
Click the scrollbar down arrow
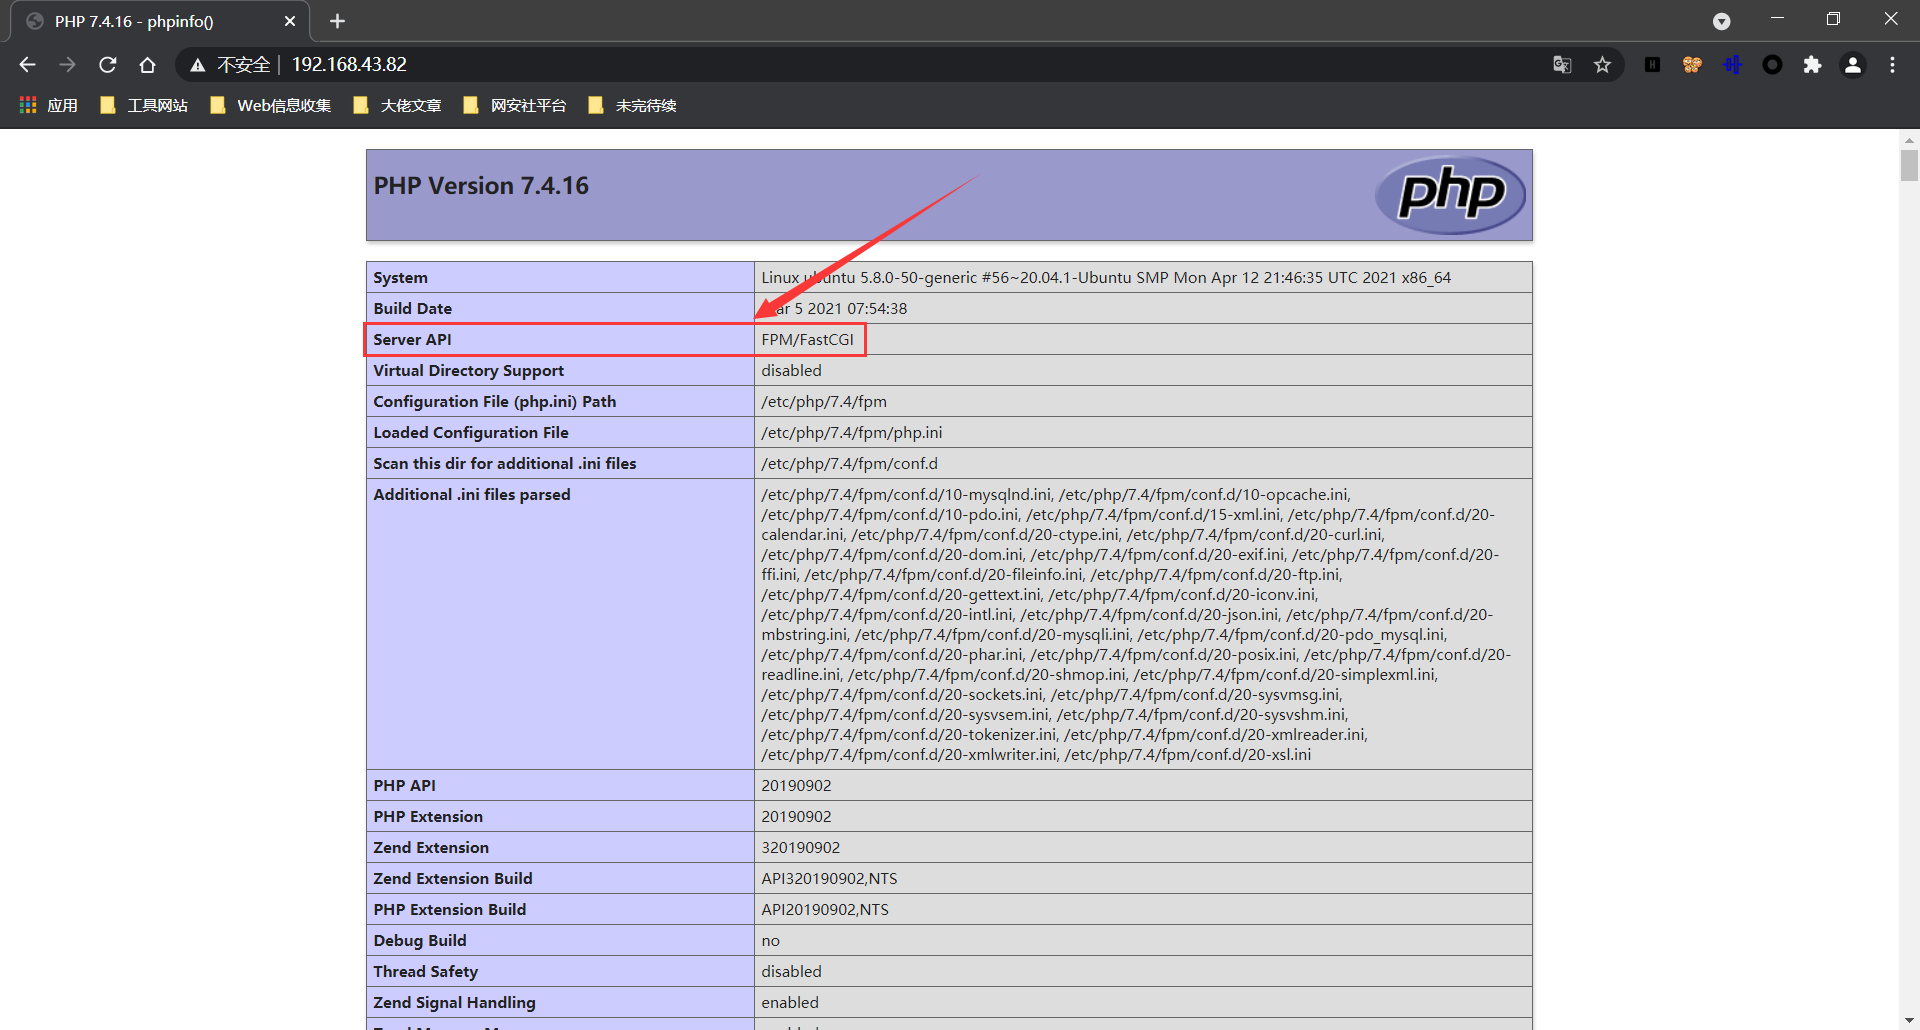click(1909, 1020)
